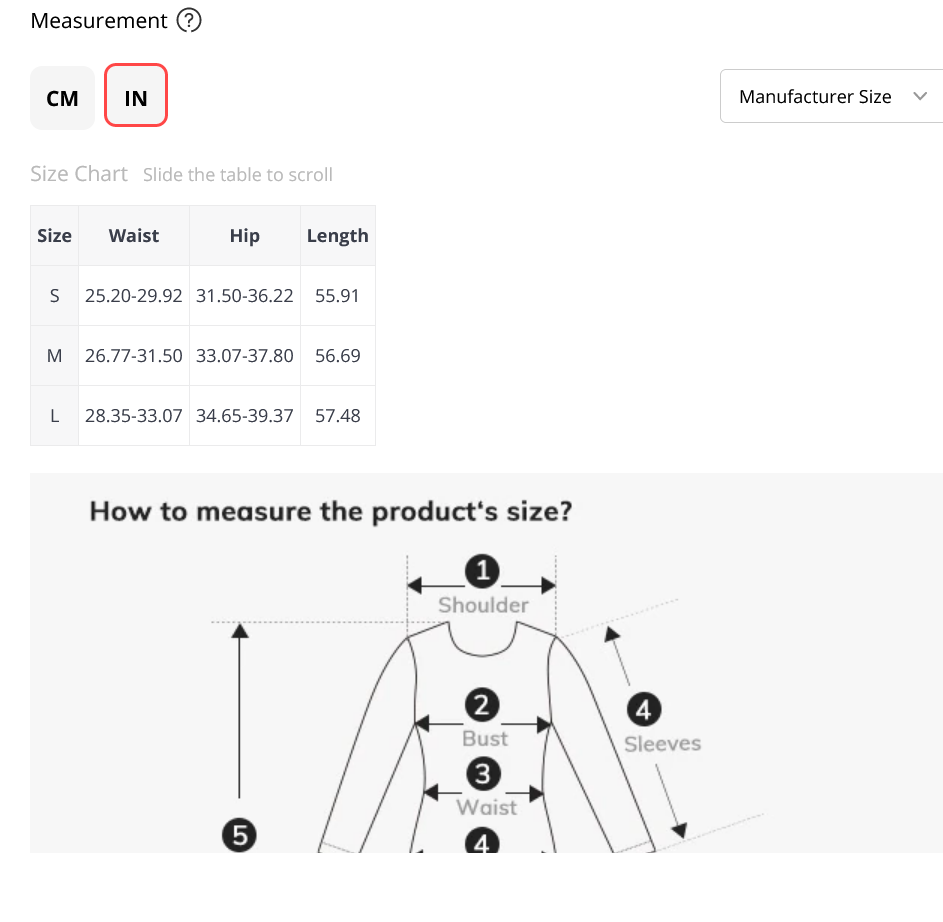Click the number 5 length marker

239,835
